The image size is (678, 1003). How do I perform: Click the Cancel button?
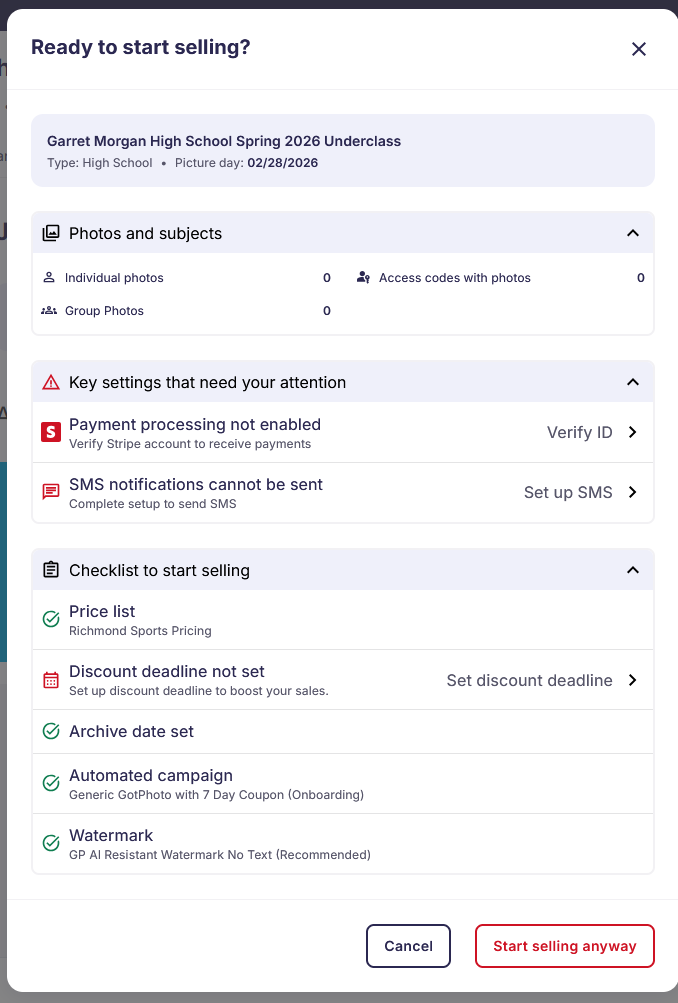(408, 945)
